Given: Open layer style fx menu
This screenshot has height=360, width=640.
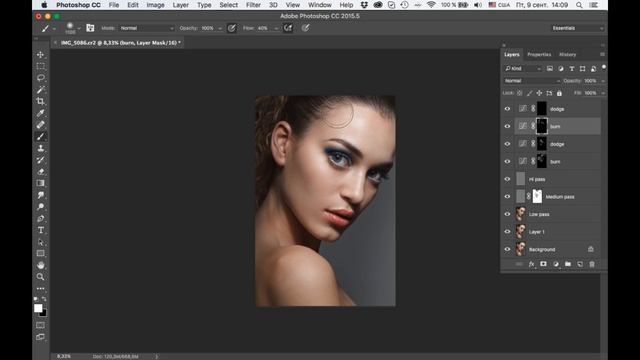Looking at the screenshot, I should point(531,264).
